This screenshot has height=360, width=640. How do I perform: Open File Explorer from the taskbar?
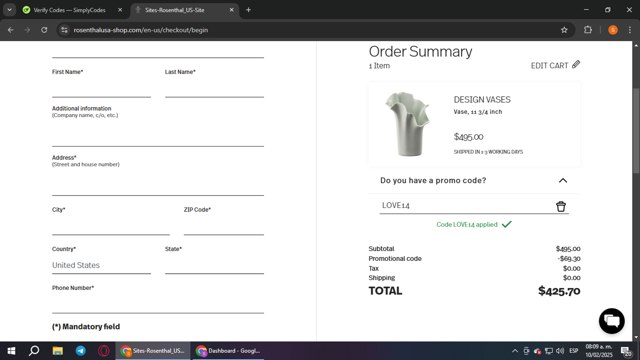click(x=58, y=351)
